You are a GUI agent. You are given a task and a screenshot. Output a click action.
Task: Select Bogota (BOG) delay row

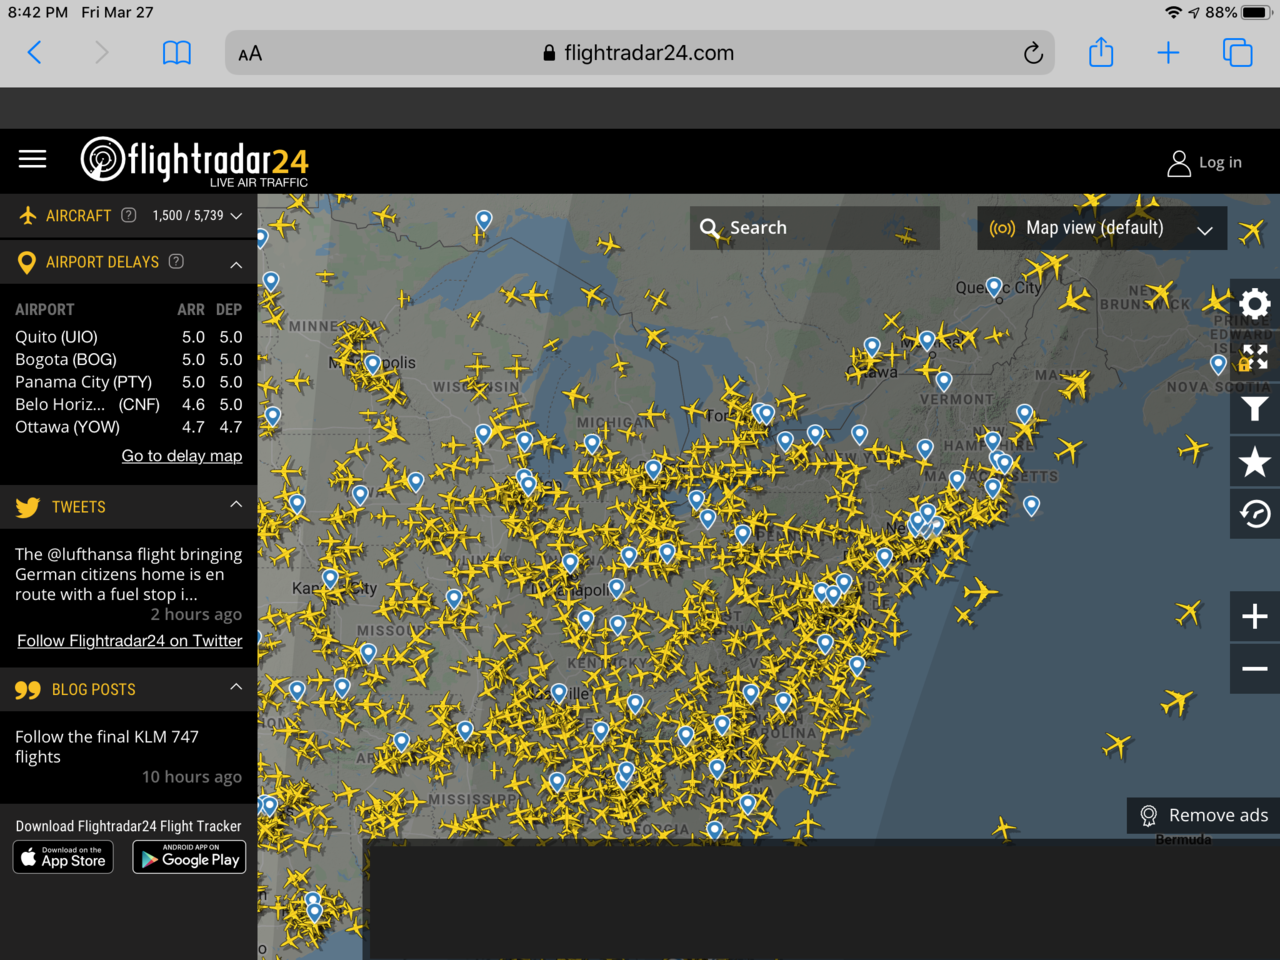[128, 359]
